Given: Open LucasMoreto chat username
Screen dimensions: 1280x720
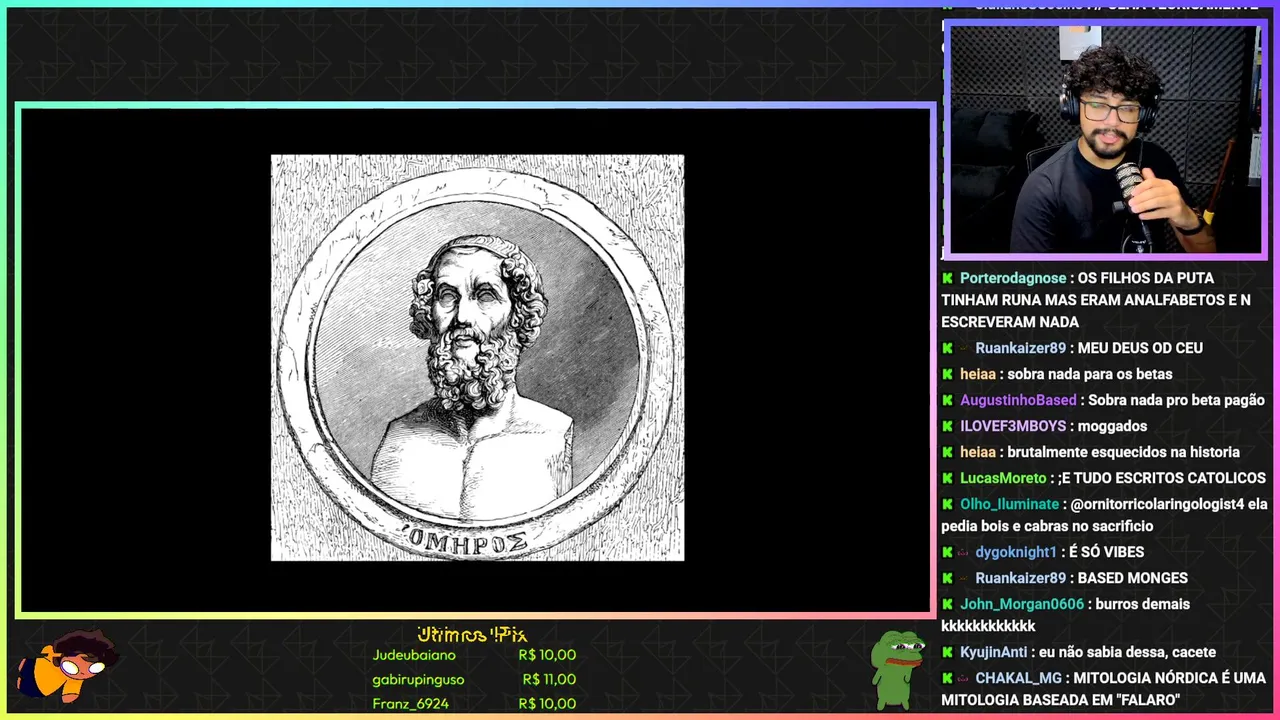Looking at the screenshot, I should (x=1003, y=478).
